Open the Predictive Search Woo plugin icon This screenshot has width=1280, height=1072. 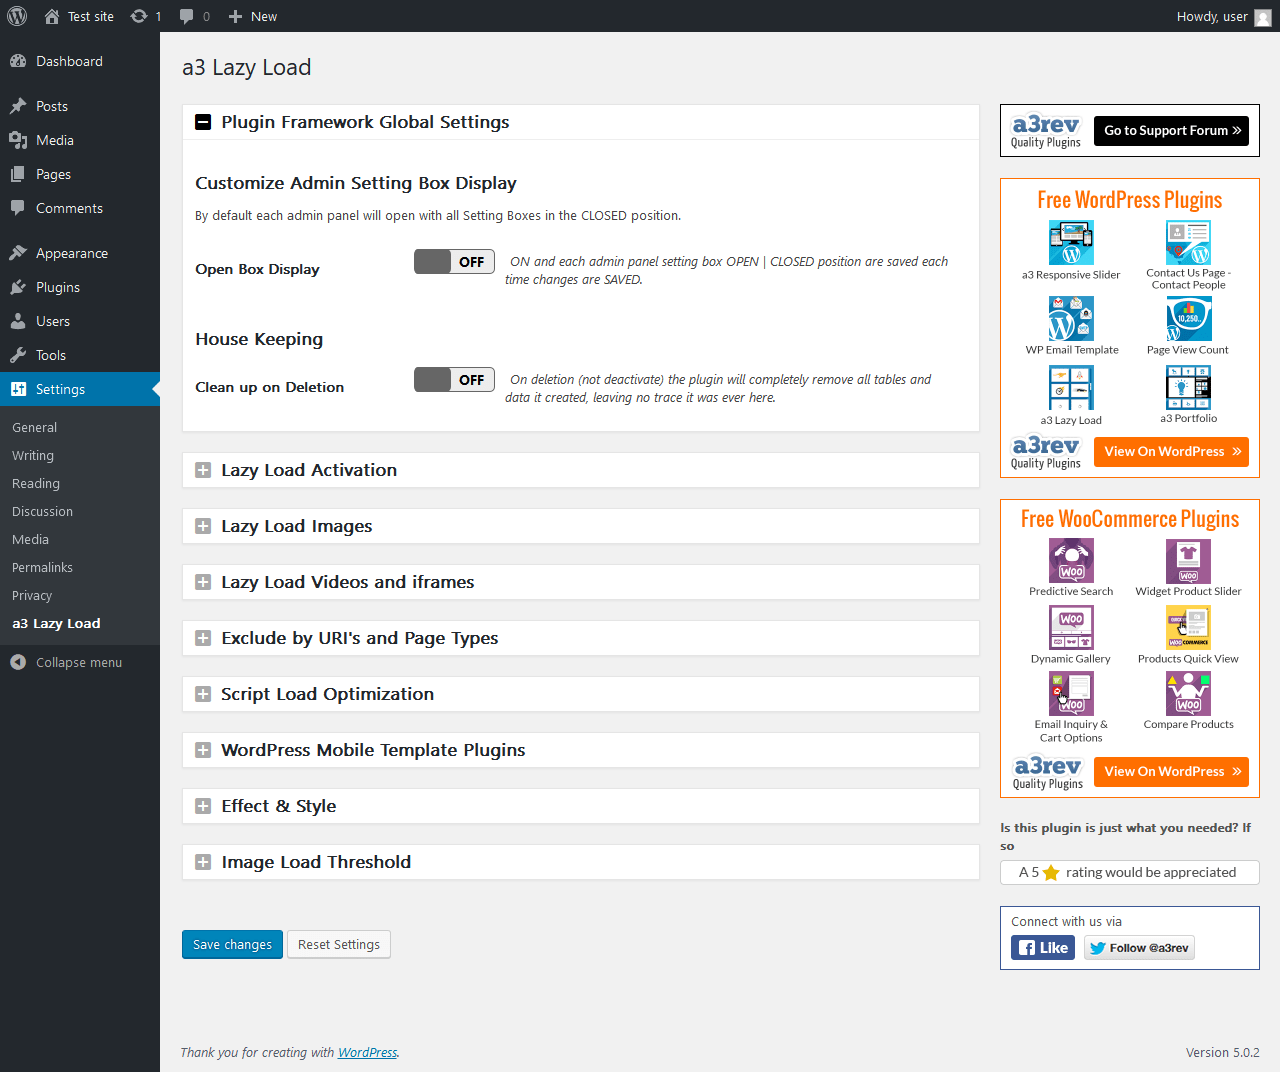pos(1071,561)
